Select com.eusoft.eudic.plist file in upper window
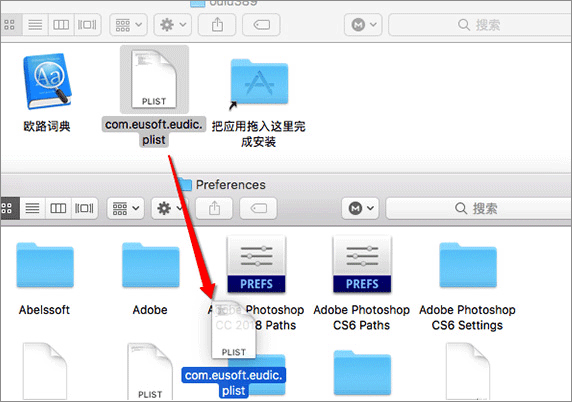The height and width of the screenshot is (402, 572). click(154, 80)
